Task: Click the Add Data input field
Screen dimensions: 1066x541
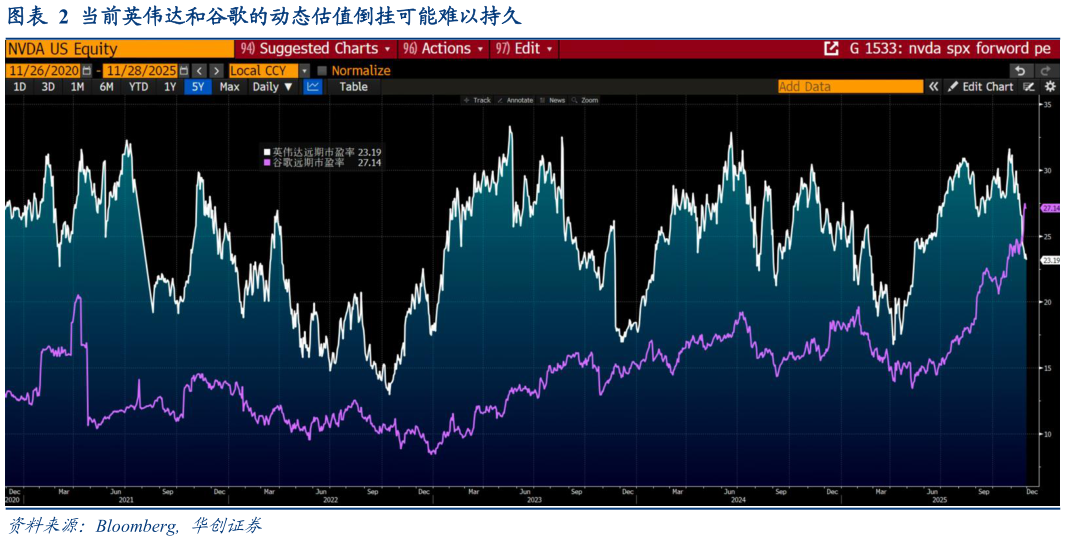Action: pos(849,87)
